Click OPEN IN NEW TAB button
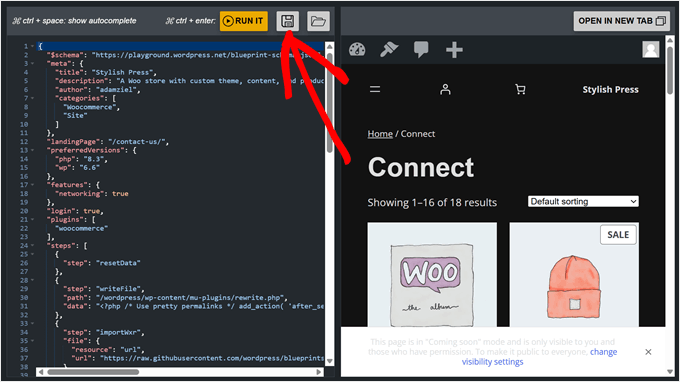The width and height of the screenshot is (680, 382). 621,21
